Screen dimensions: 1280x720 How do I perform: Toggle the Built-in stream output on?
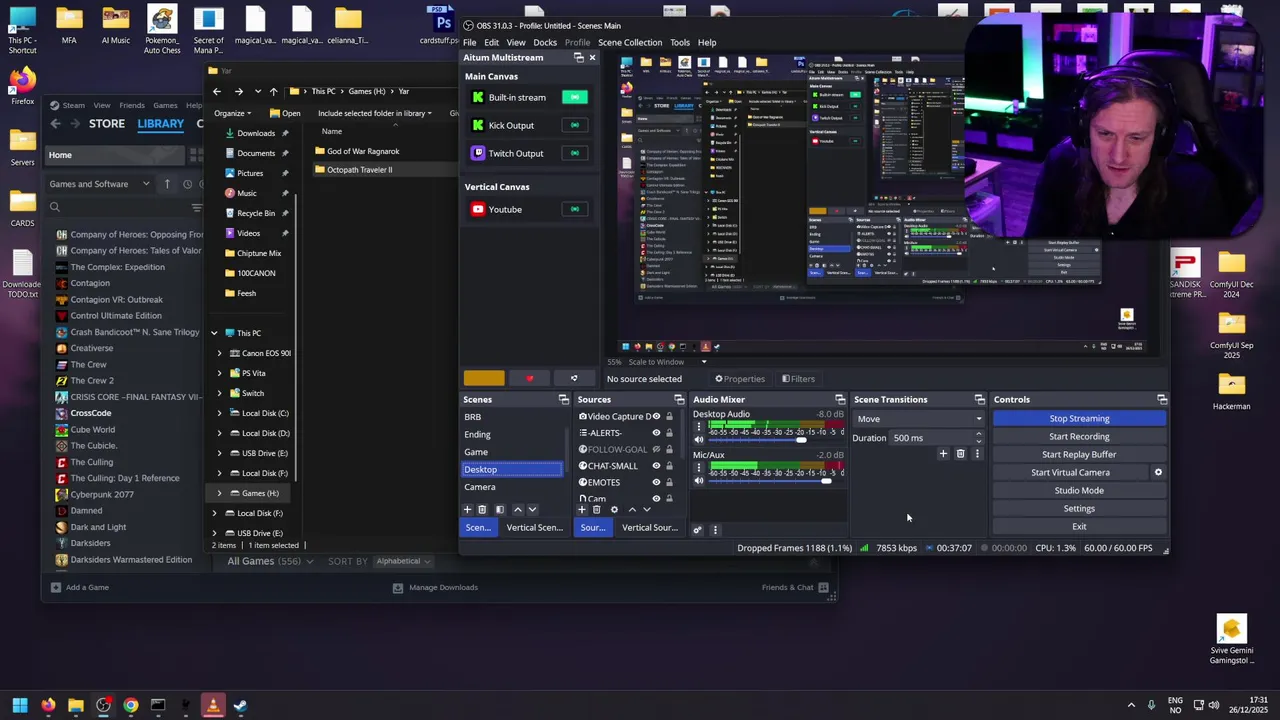[x=574, y=97]
